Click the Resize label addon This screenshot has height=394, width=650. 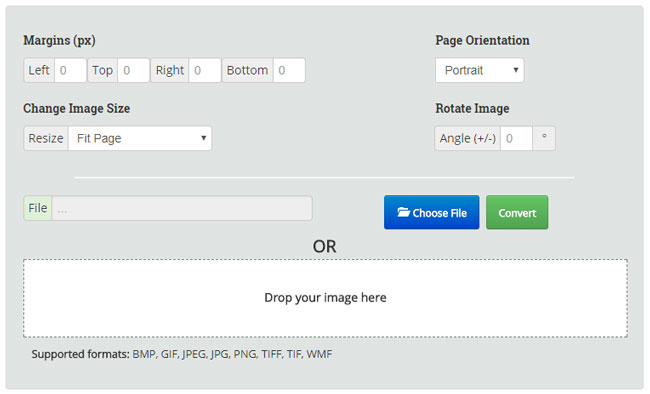coord(46,138)
